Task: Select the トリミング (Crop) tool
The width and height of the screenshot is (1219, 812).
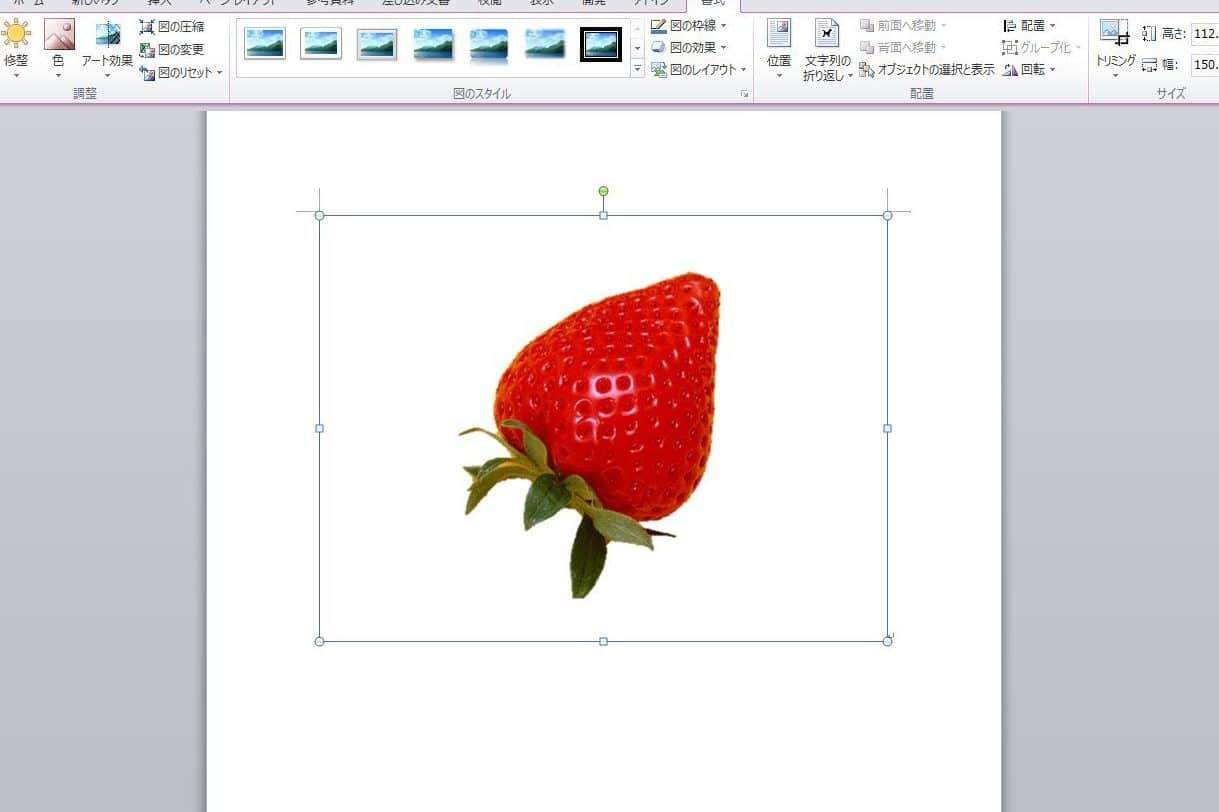Action: [1115, 42]
